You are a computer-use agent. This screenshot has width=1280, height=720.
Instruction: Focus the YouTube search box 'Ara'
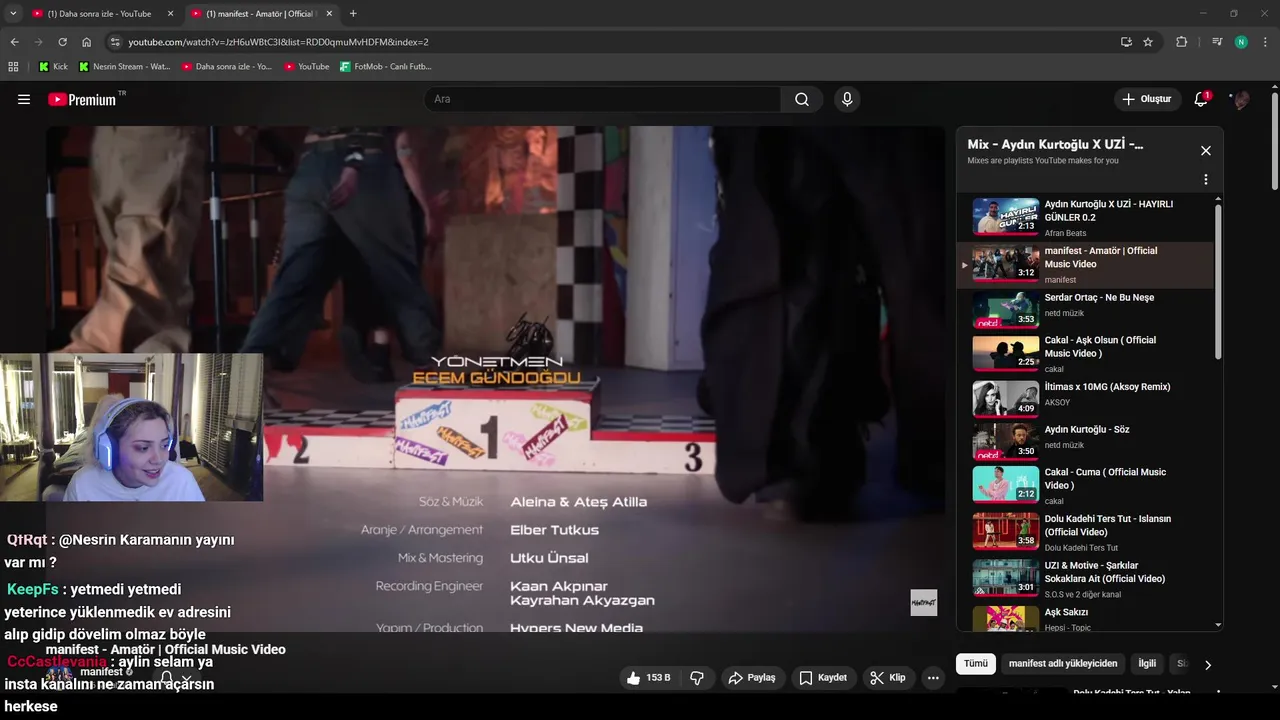602,99
